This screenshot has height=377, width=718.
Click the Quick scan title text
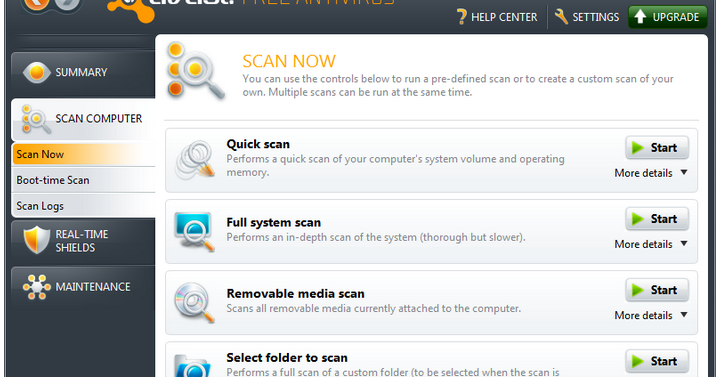click(x=258, y=144)
